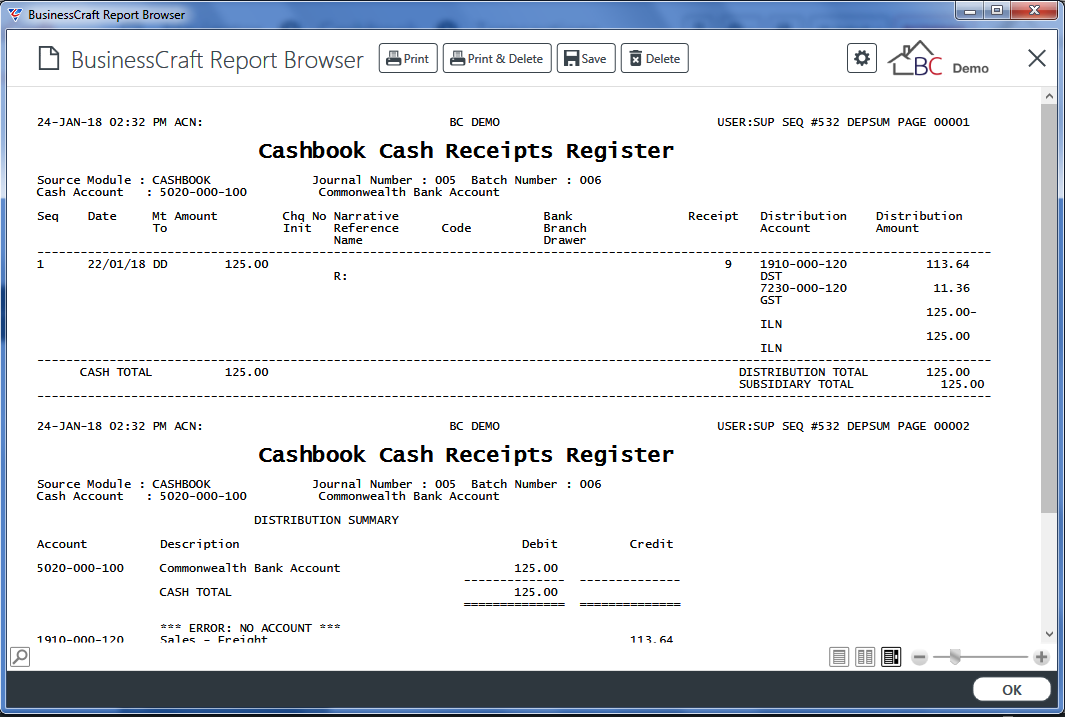Click the Print button
The height and width of the screenshot is (717, 1065).
coord(408,58)
